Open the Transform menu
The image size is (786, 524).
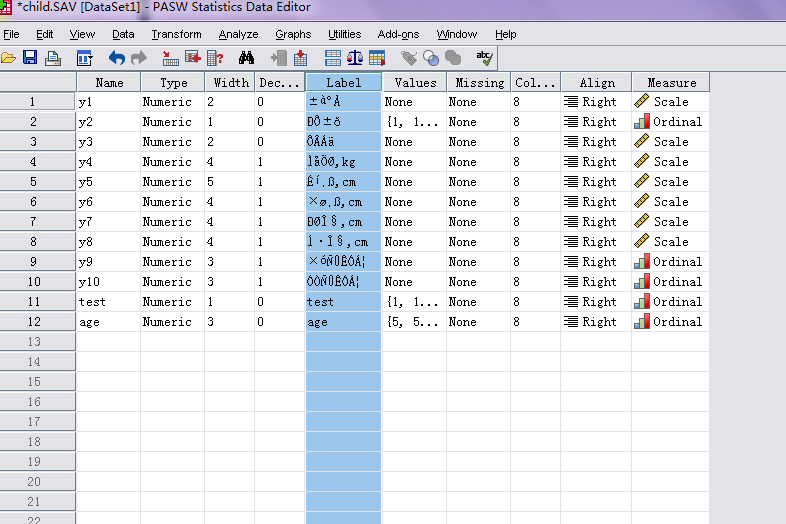click(176, 34)
